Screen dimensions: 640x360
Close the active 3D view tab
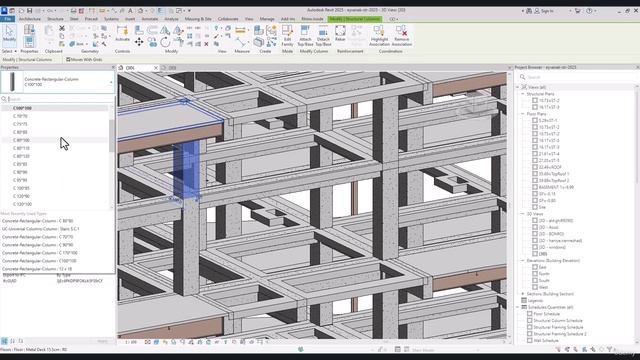(x=156, y=68)
